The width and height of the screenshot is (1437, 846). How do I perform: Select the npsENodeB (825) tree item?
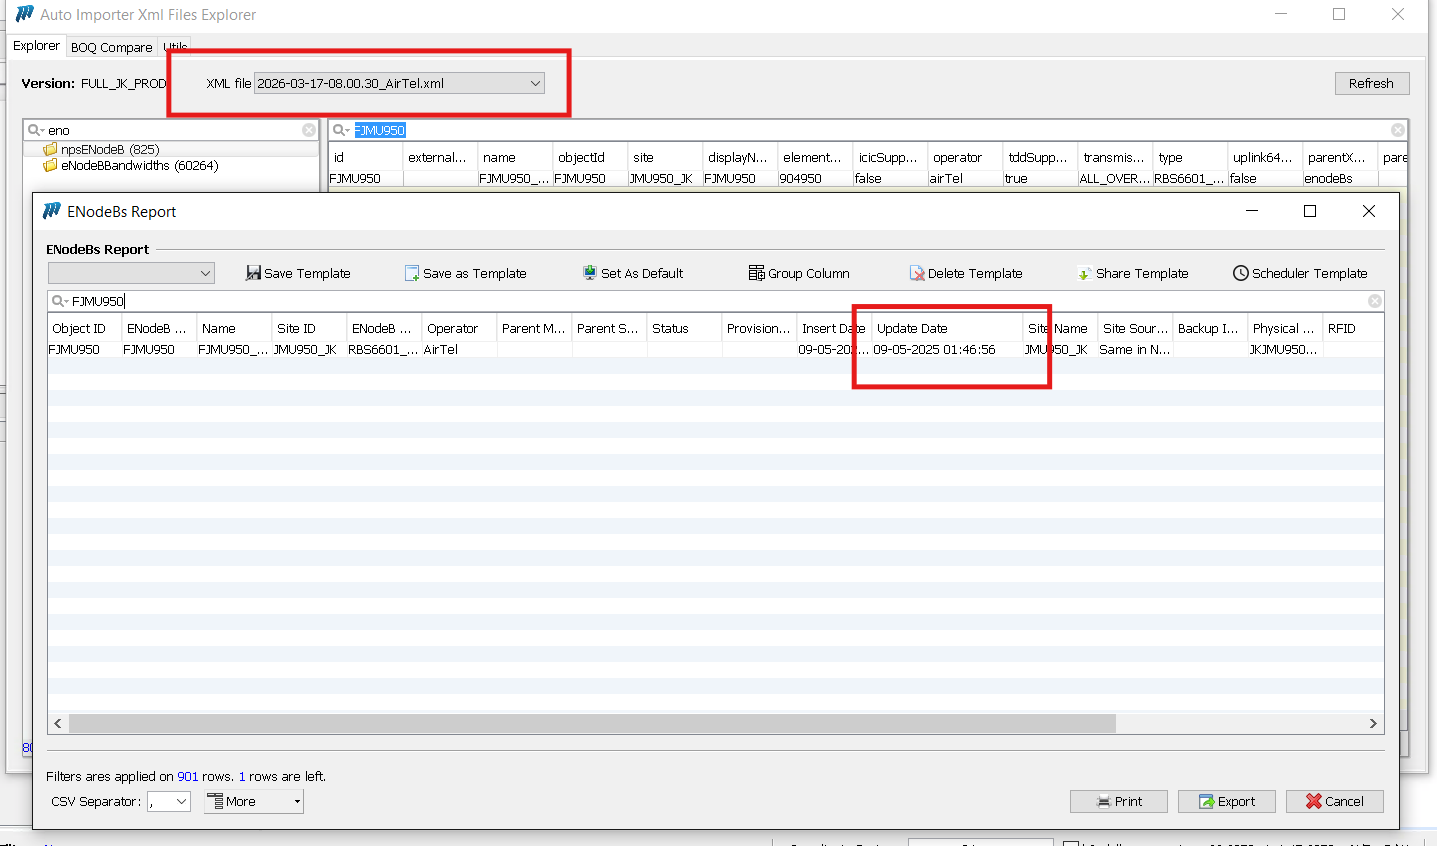coord(109,149)
